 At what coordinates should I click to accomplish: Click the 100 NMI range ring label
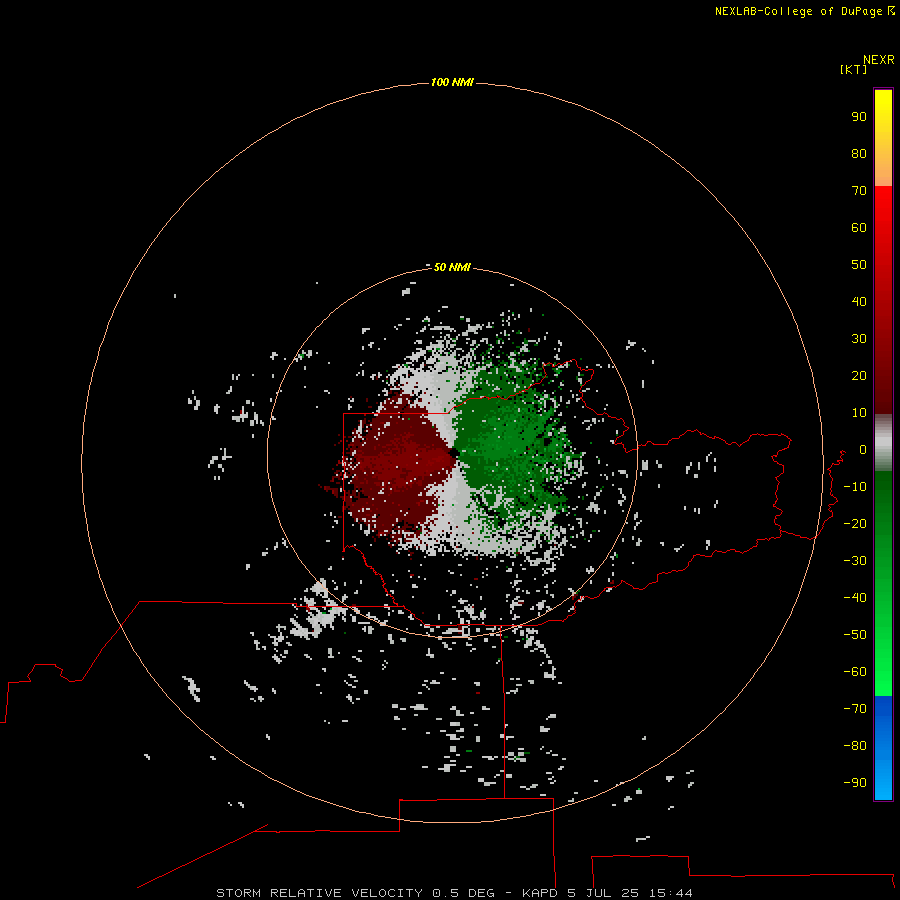(x=452, y=82)
